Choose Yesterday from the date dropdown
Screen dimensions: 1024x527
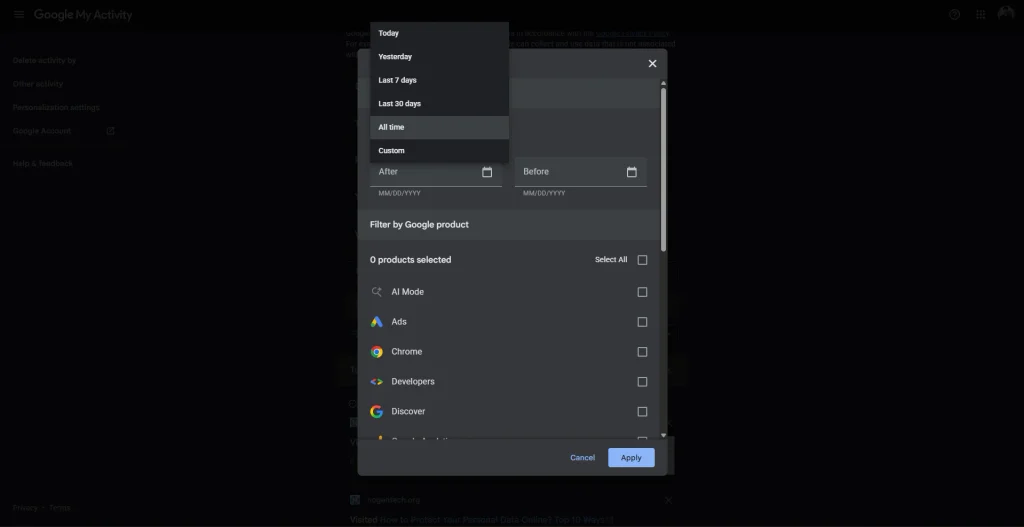[x=440, y=57]
